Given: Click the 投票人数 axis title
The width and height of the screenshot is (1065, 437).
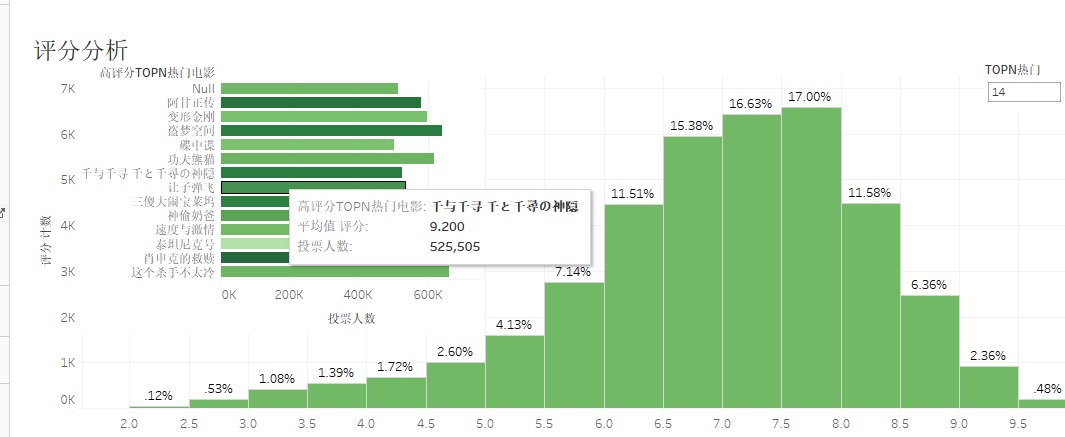Looking at the screenshot, I should pyautogui.click(x=353, y=318).
